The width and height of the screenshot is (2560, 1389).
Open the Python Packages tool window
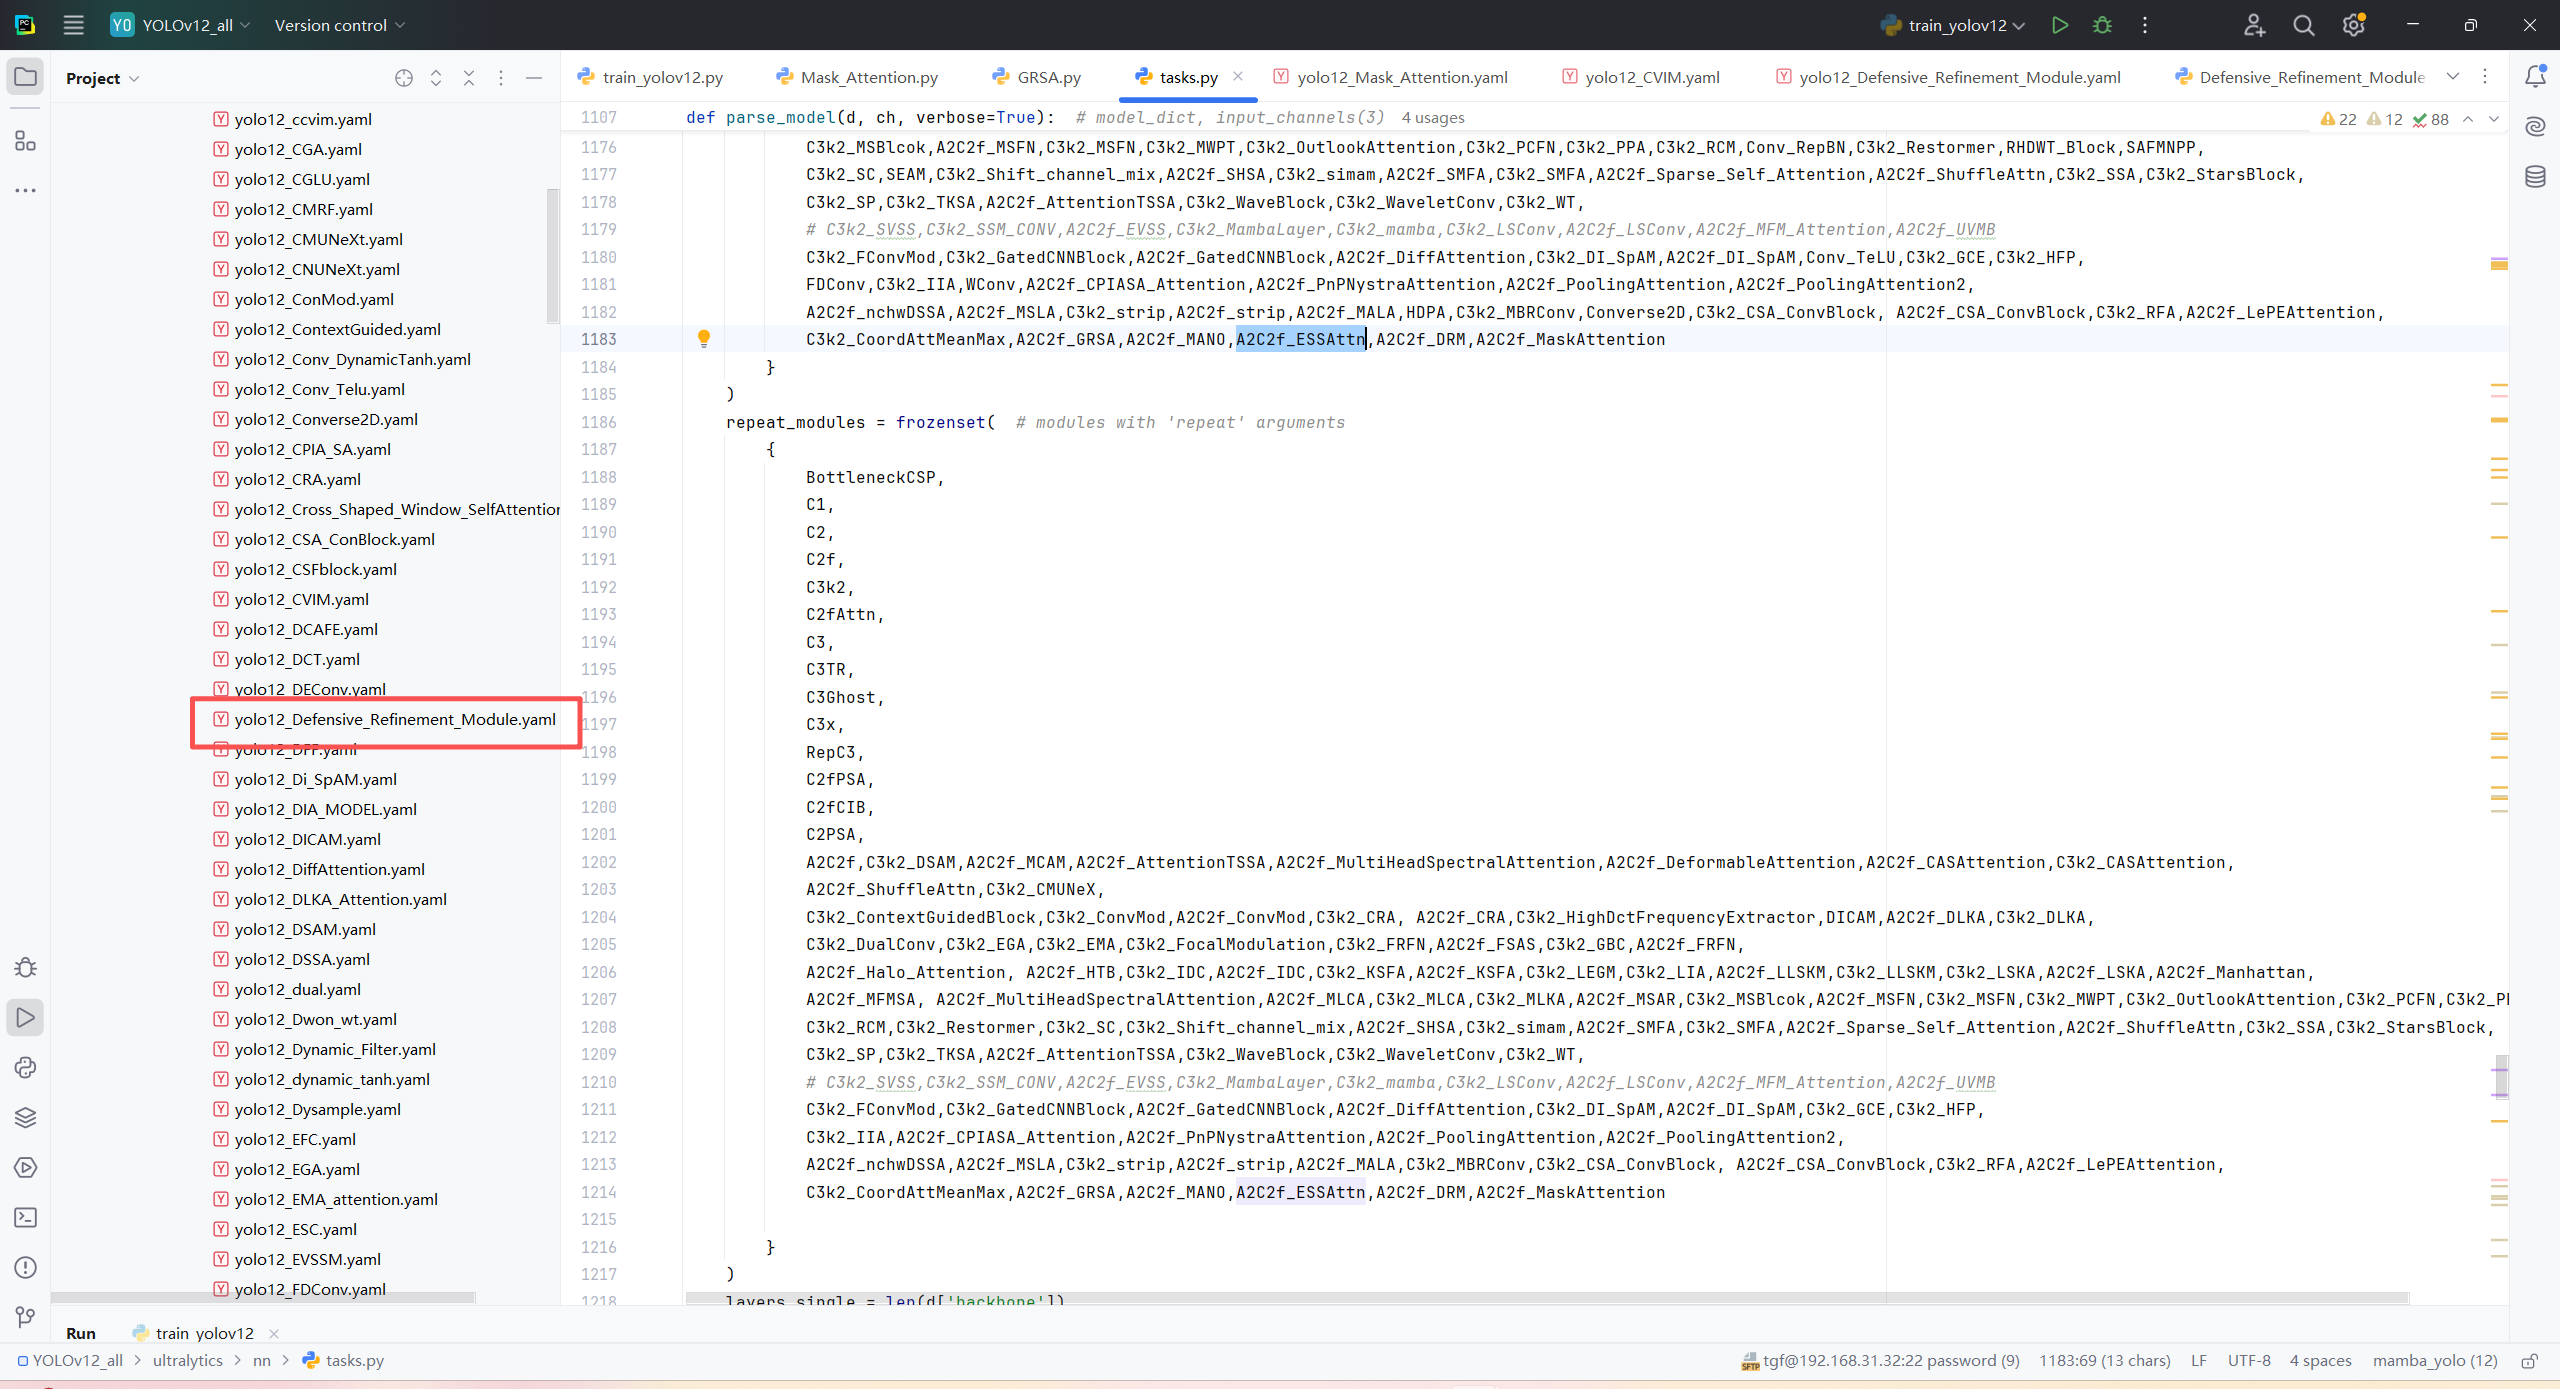coord(25,1117)
